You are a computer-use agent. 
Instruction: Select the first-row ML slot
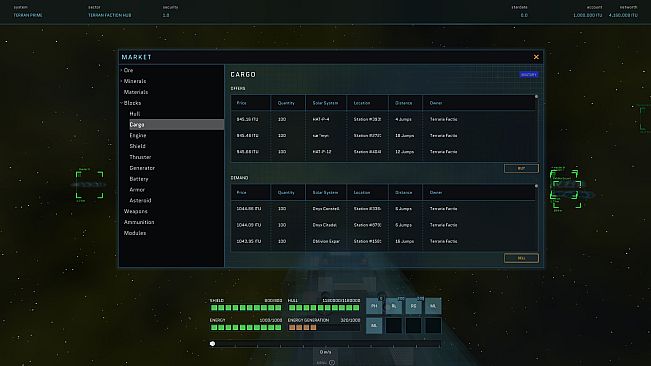point(433,306)
